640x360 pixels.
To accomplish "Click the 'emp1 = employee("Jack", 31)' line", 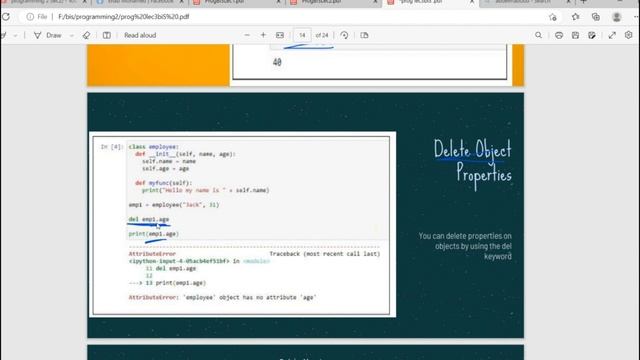I will click(174, 205).
